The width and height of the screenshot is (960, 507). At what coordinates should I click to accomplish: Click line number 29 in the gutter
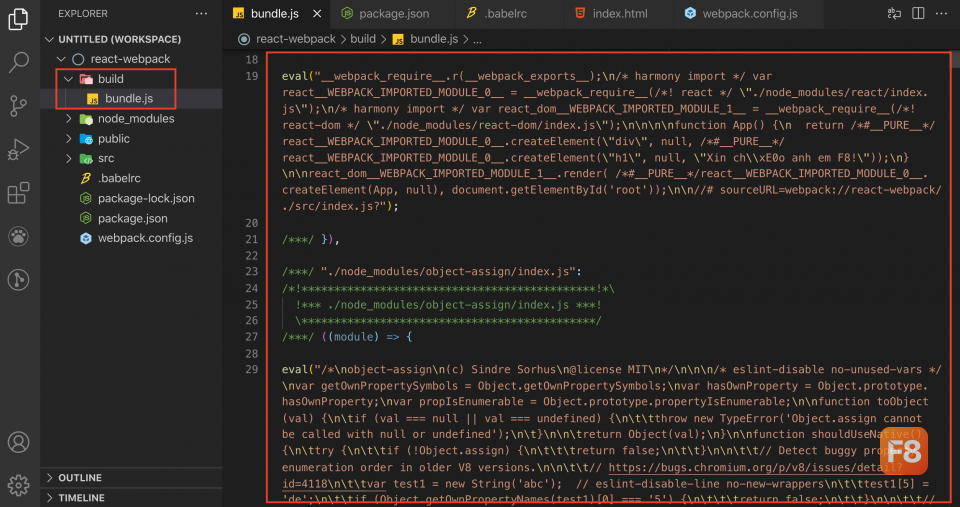[x=252, y=369]
